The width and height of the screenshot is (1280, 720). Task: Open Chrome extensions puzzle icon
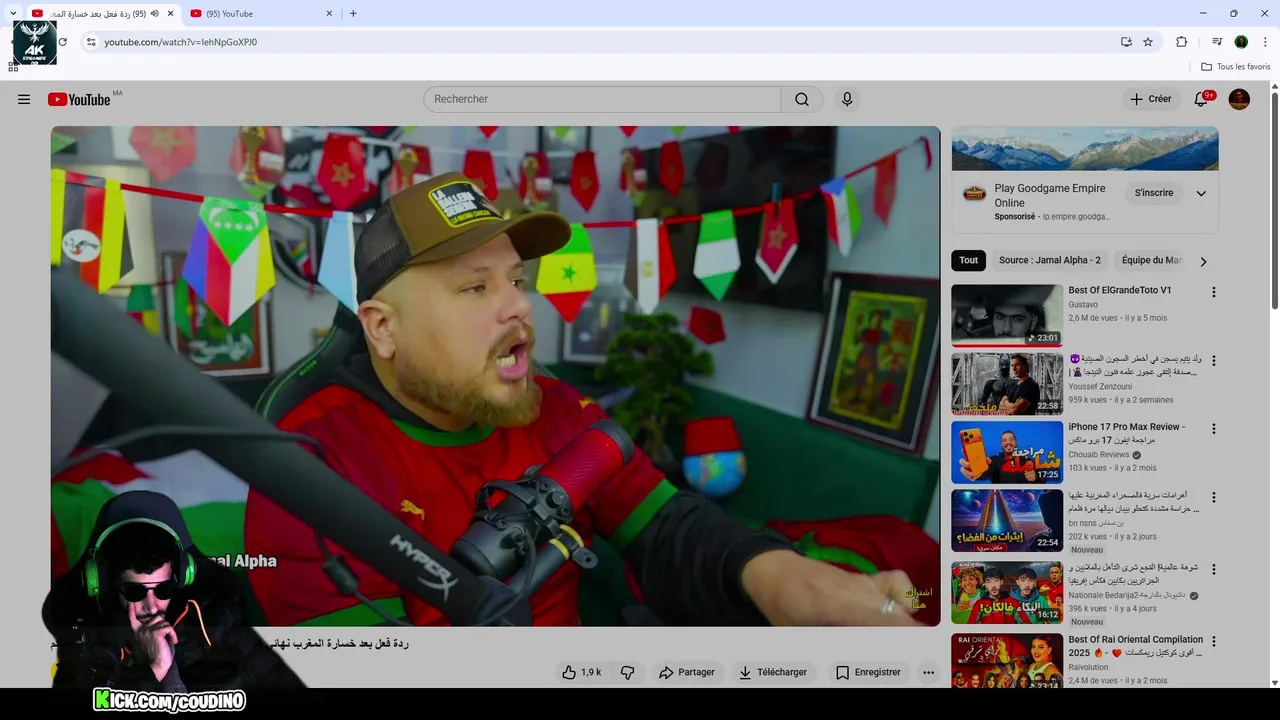(1181, 42)
